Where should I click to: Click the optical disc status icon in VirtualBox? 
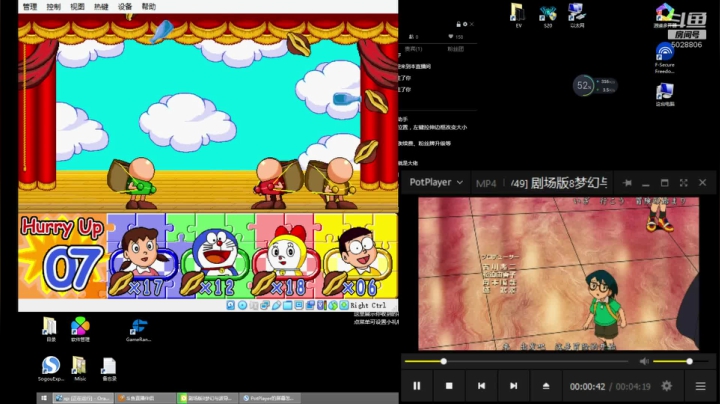[242, 305]
